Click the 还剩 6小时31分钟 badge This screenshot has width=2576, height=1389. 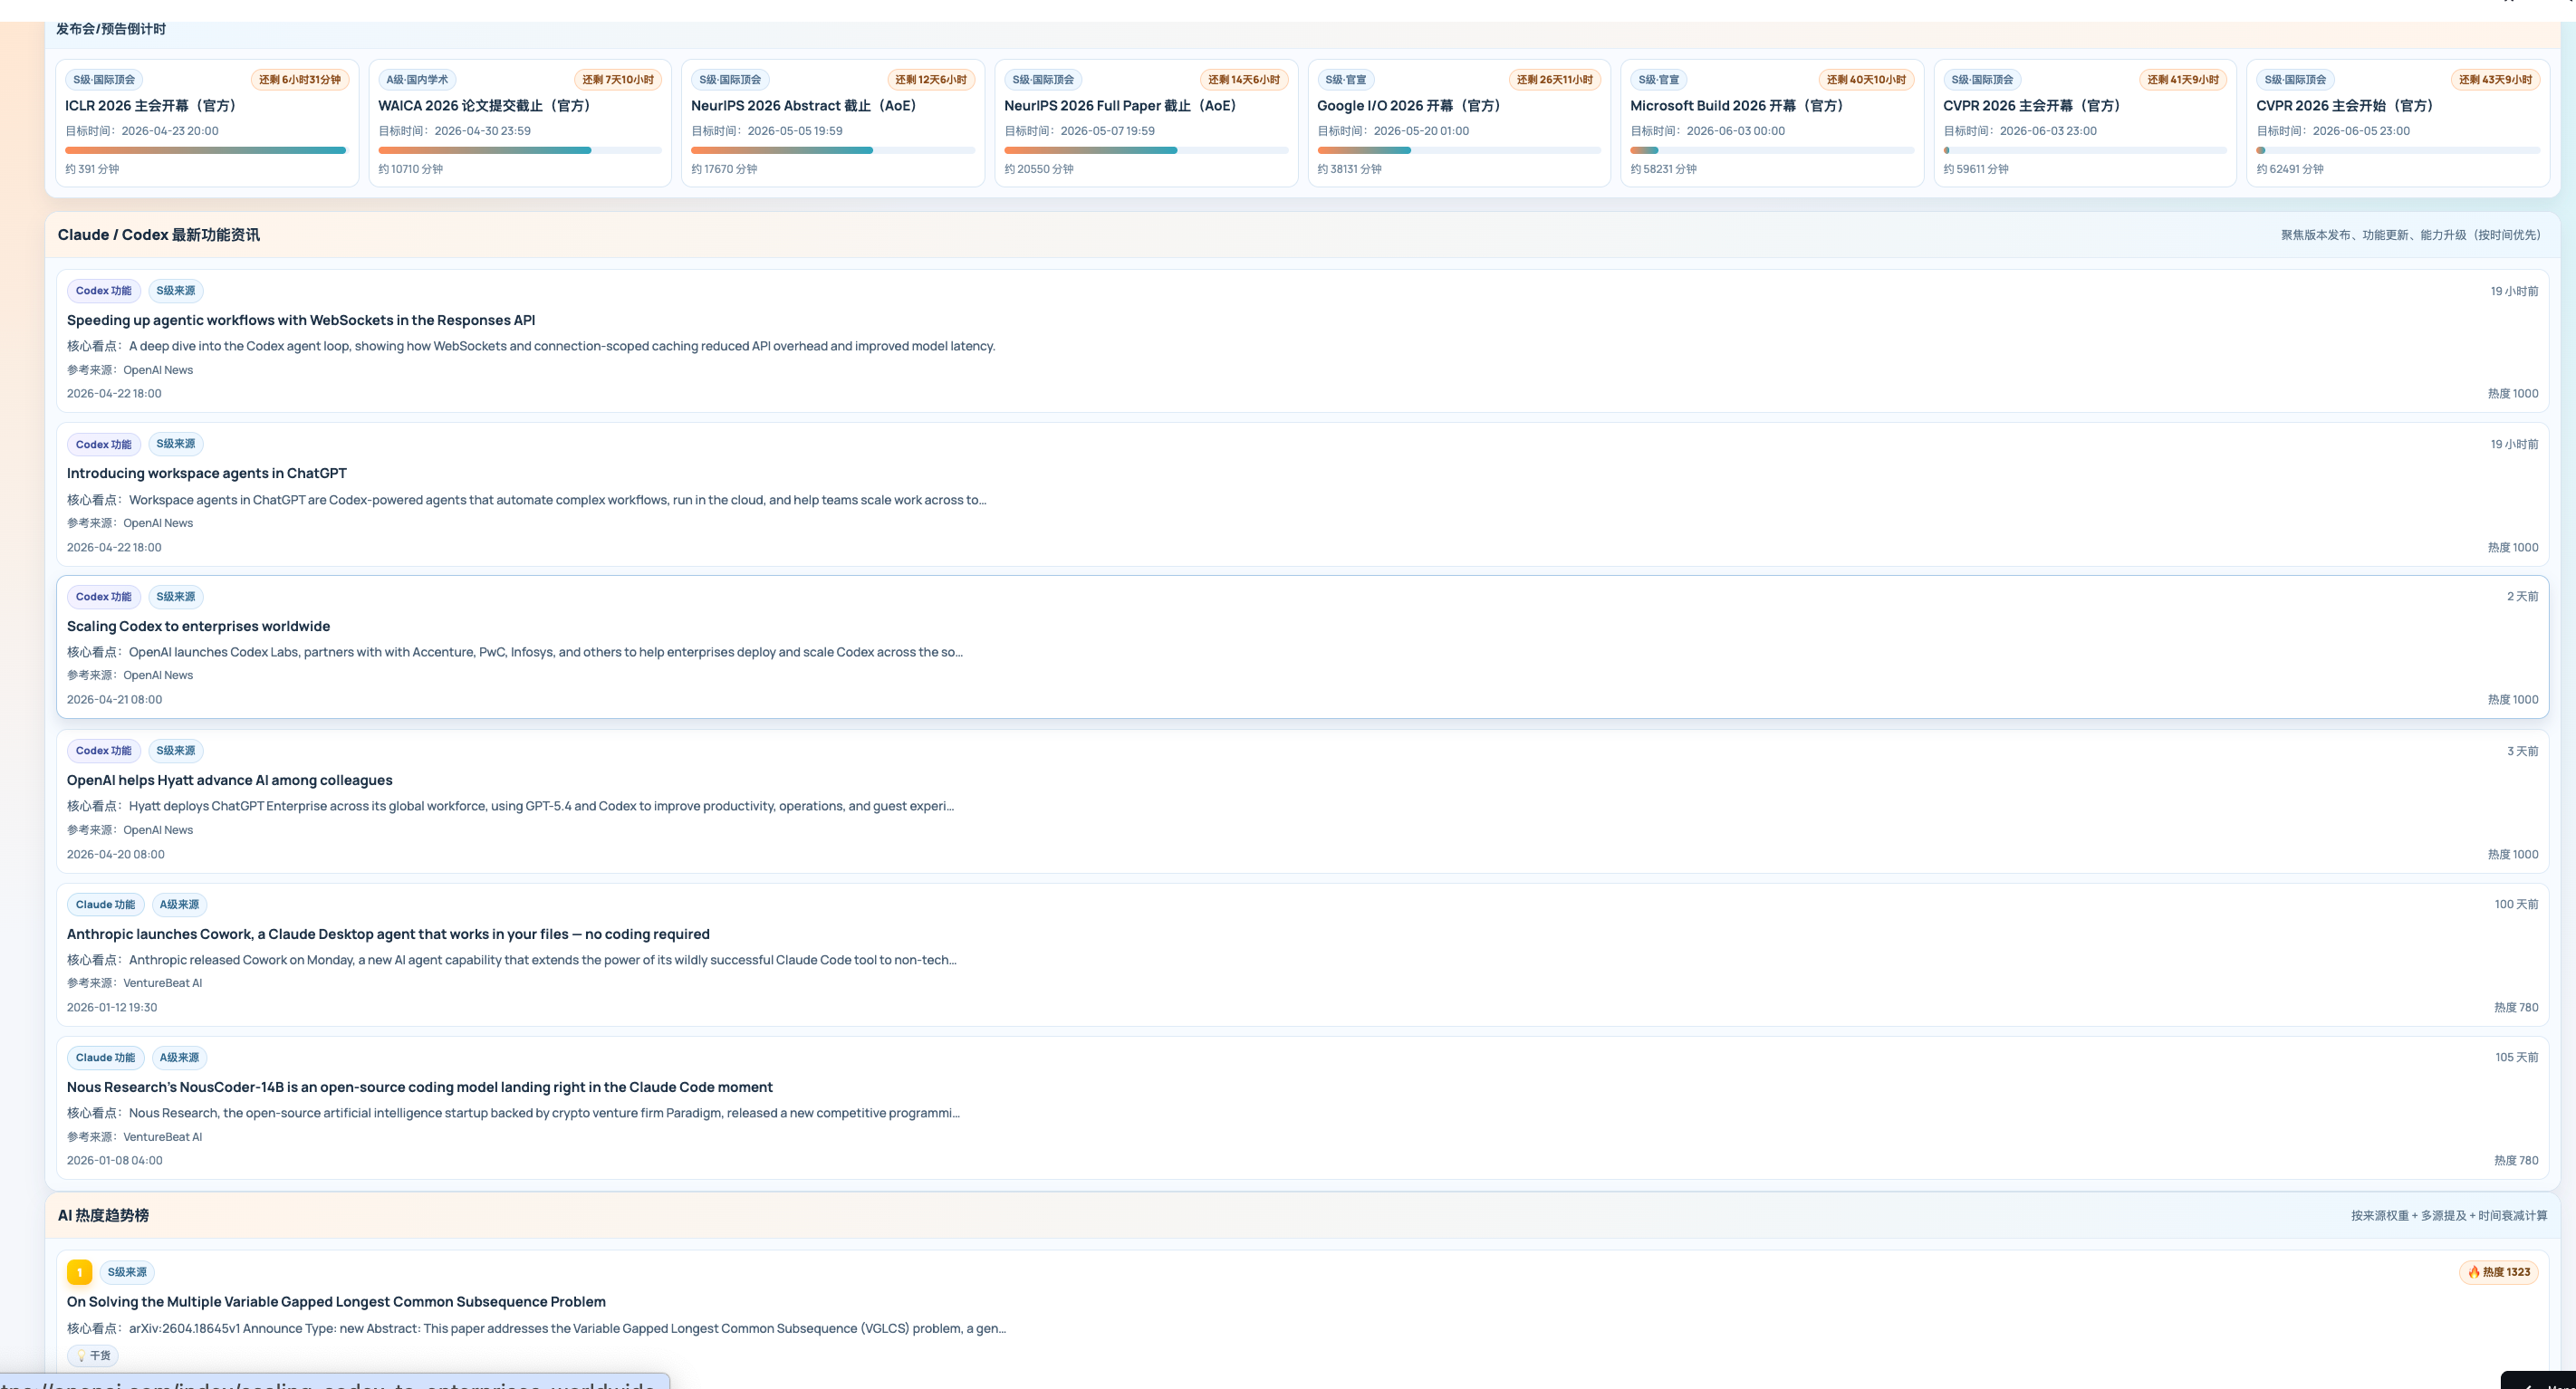[299, 80]
